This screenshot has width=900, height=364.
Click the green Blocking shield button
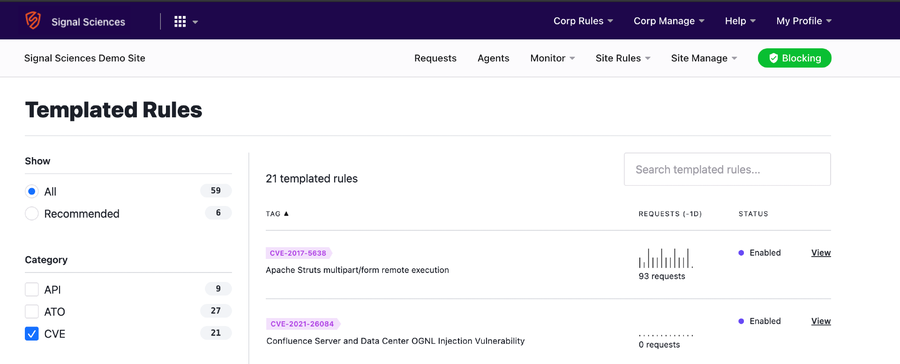(794, 58)
